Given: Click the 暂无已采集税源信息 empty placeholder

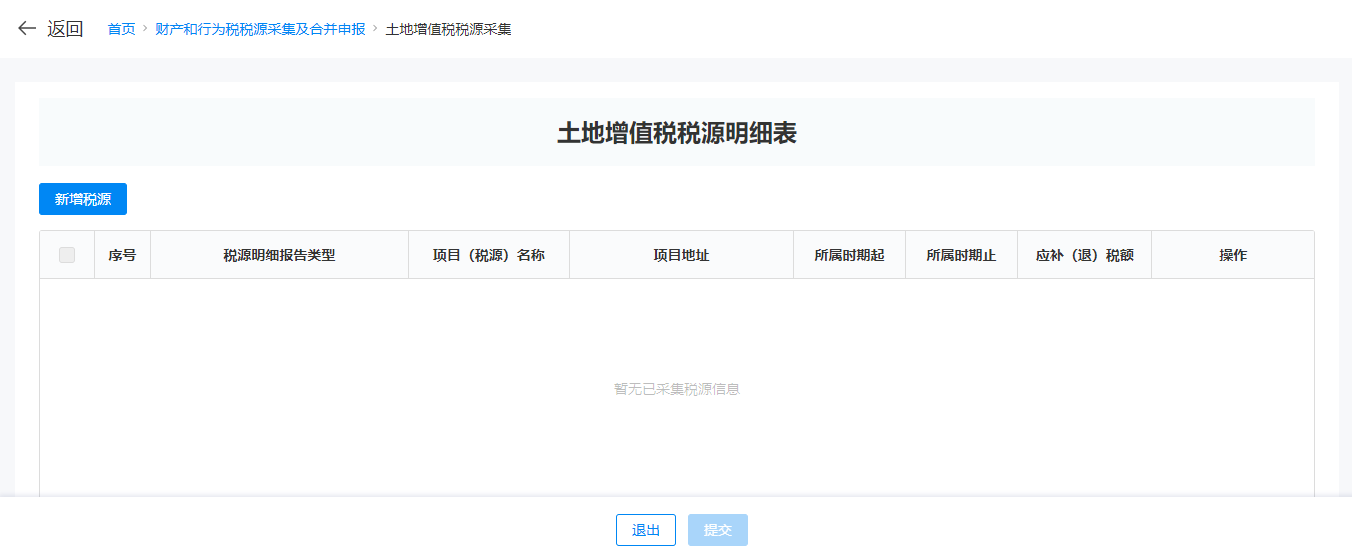Looking at the screenshot, I should pos(676,389).
